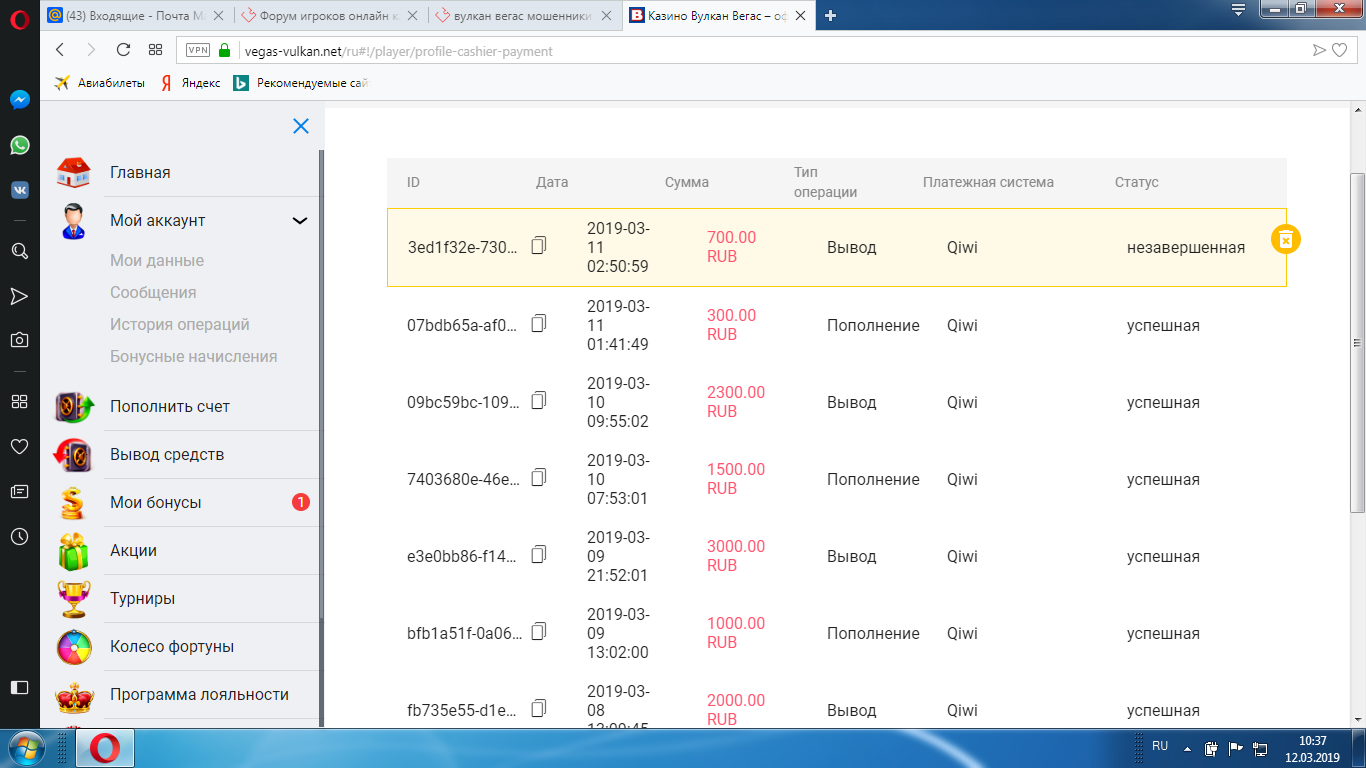Open Бонусные начисления link

pyautogui.click(x=194, y=357)
